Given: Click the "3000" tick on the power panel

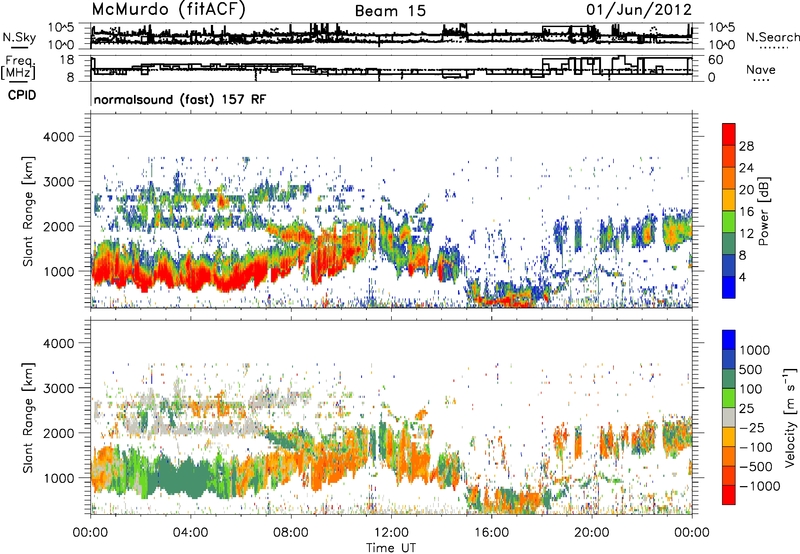Looking at the screenshot, I should (x=58, y=182).
